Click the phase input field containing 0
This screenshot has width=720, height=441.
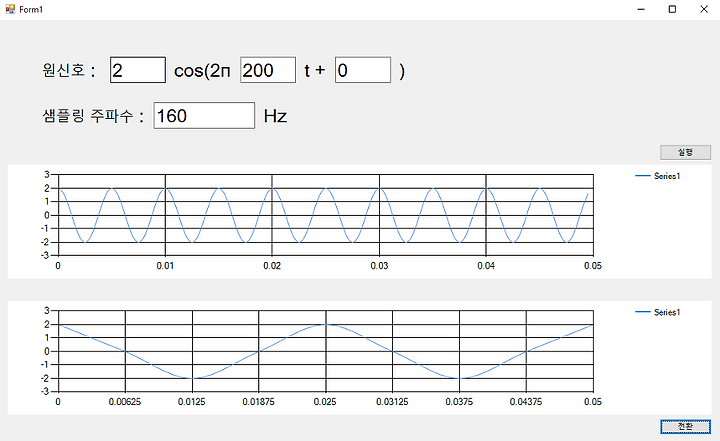363,70
